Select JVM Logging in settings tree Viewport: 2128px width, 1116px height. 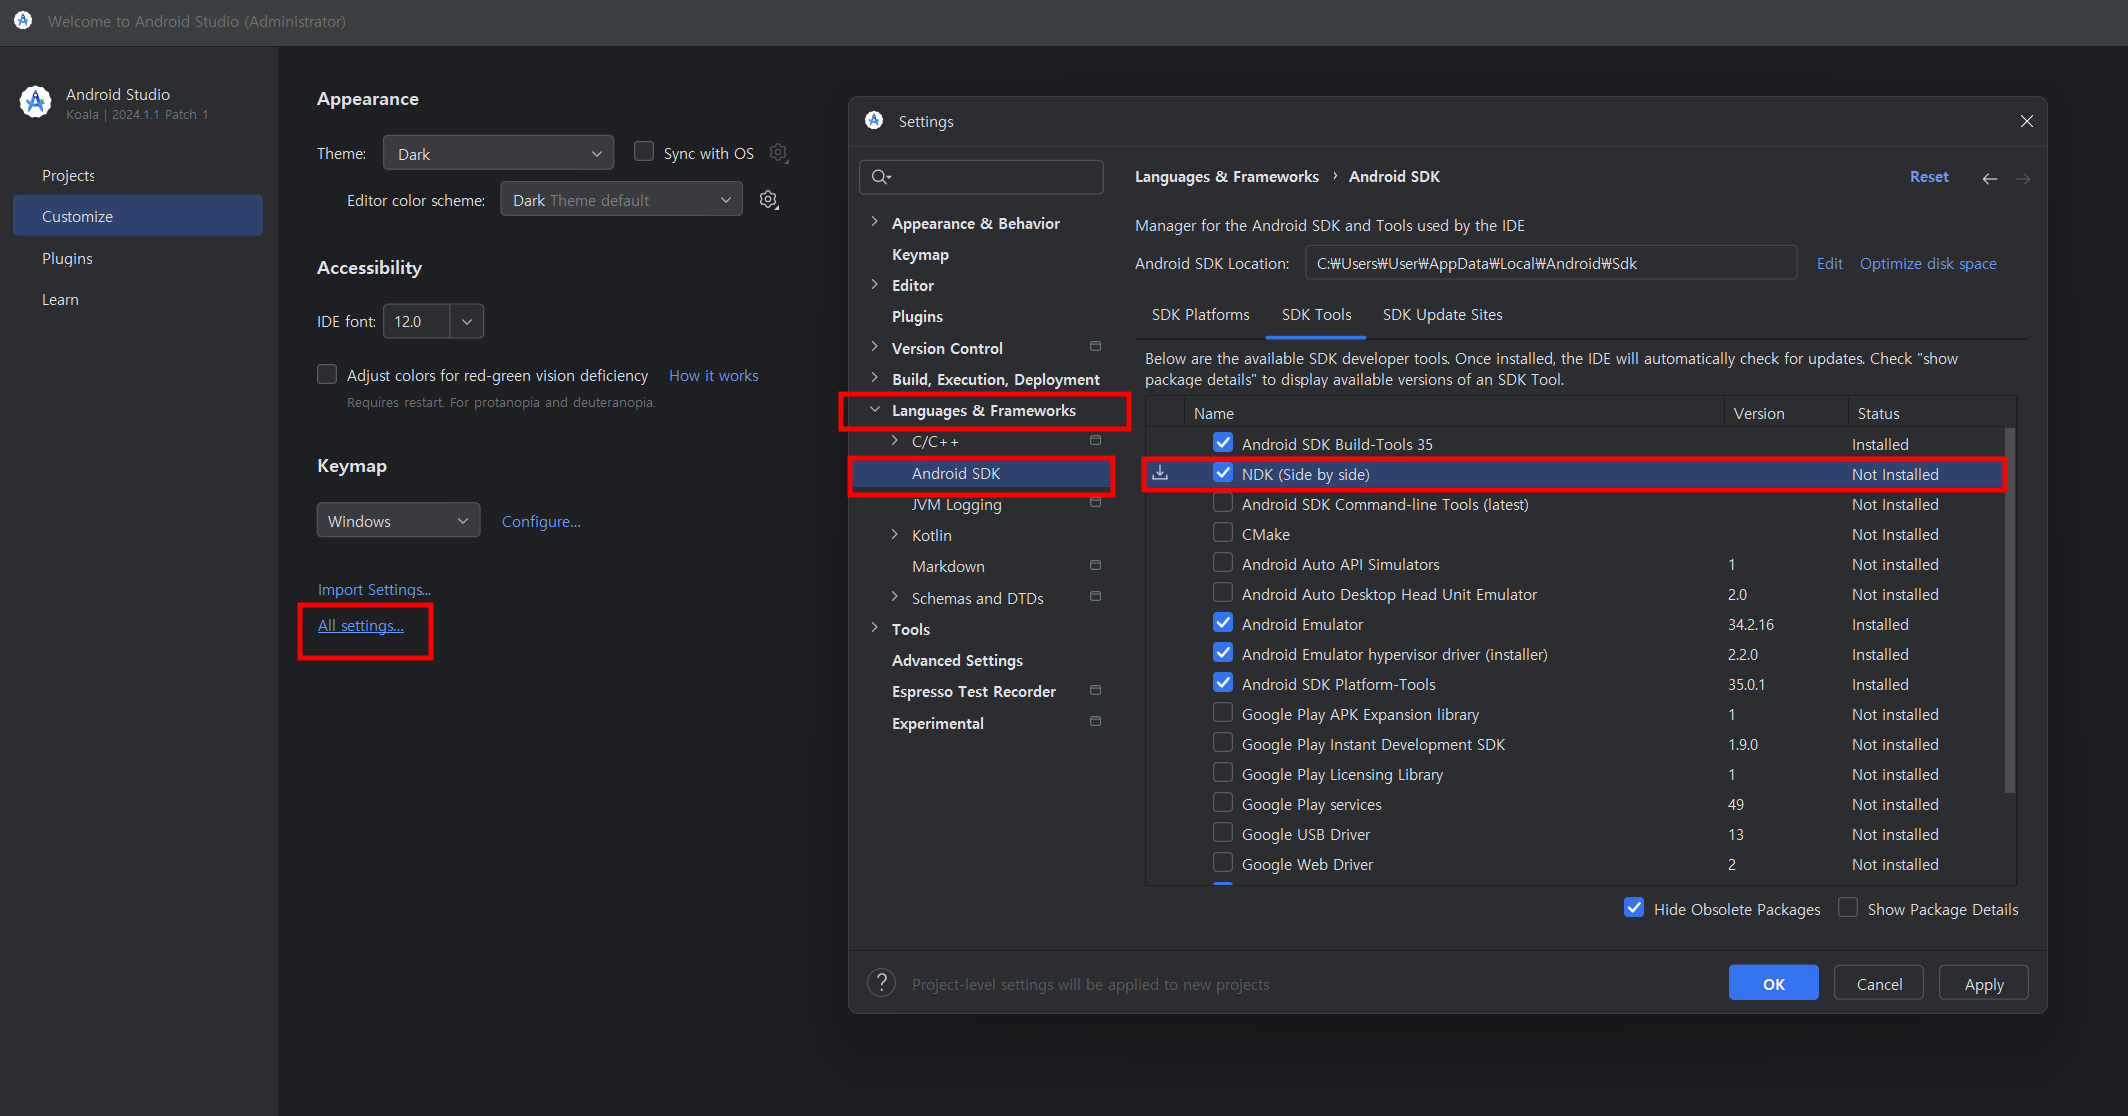click(x=956, y=504)
